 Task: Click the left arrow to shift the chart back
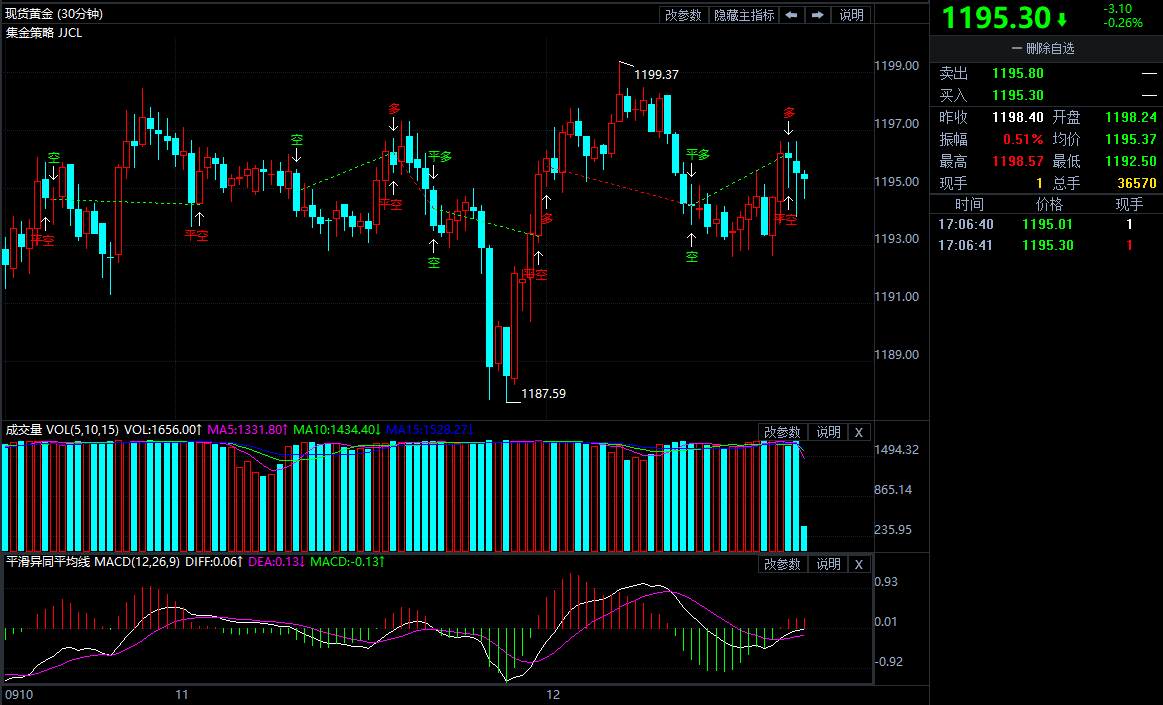791,15
